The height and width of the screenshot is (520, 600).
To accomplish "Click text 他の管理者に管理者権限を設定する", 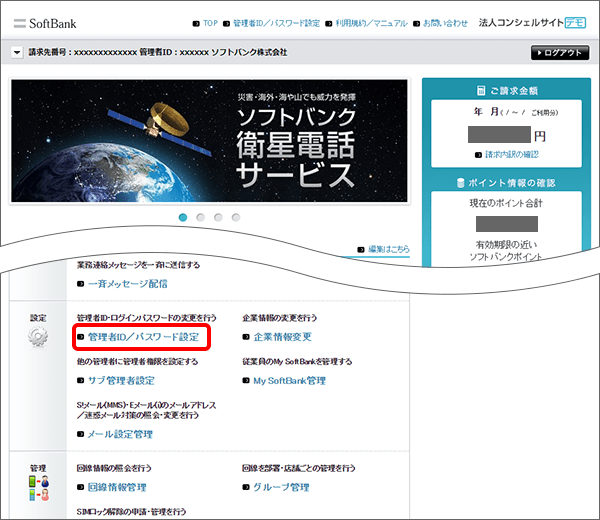I will click(x=137, y=361).
